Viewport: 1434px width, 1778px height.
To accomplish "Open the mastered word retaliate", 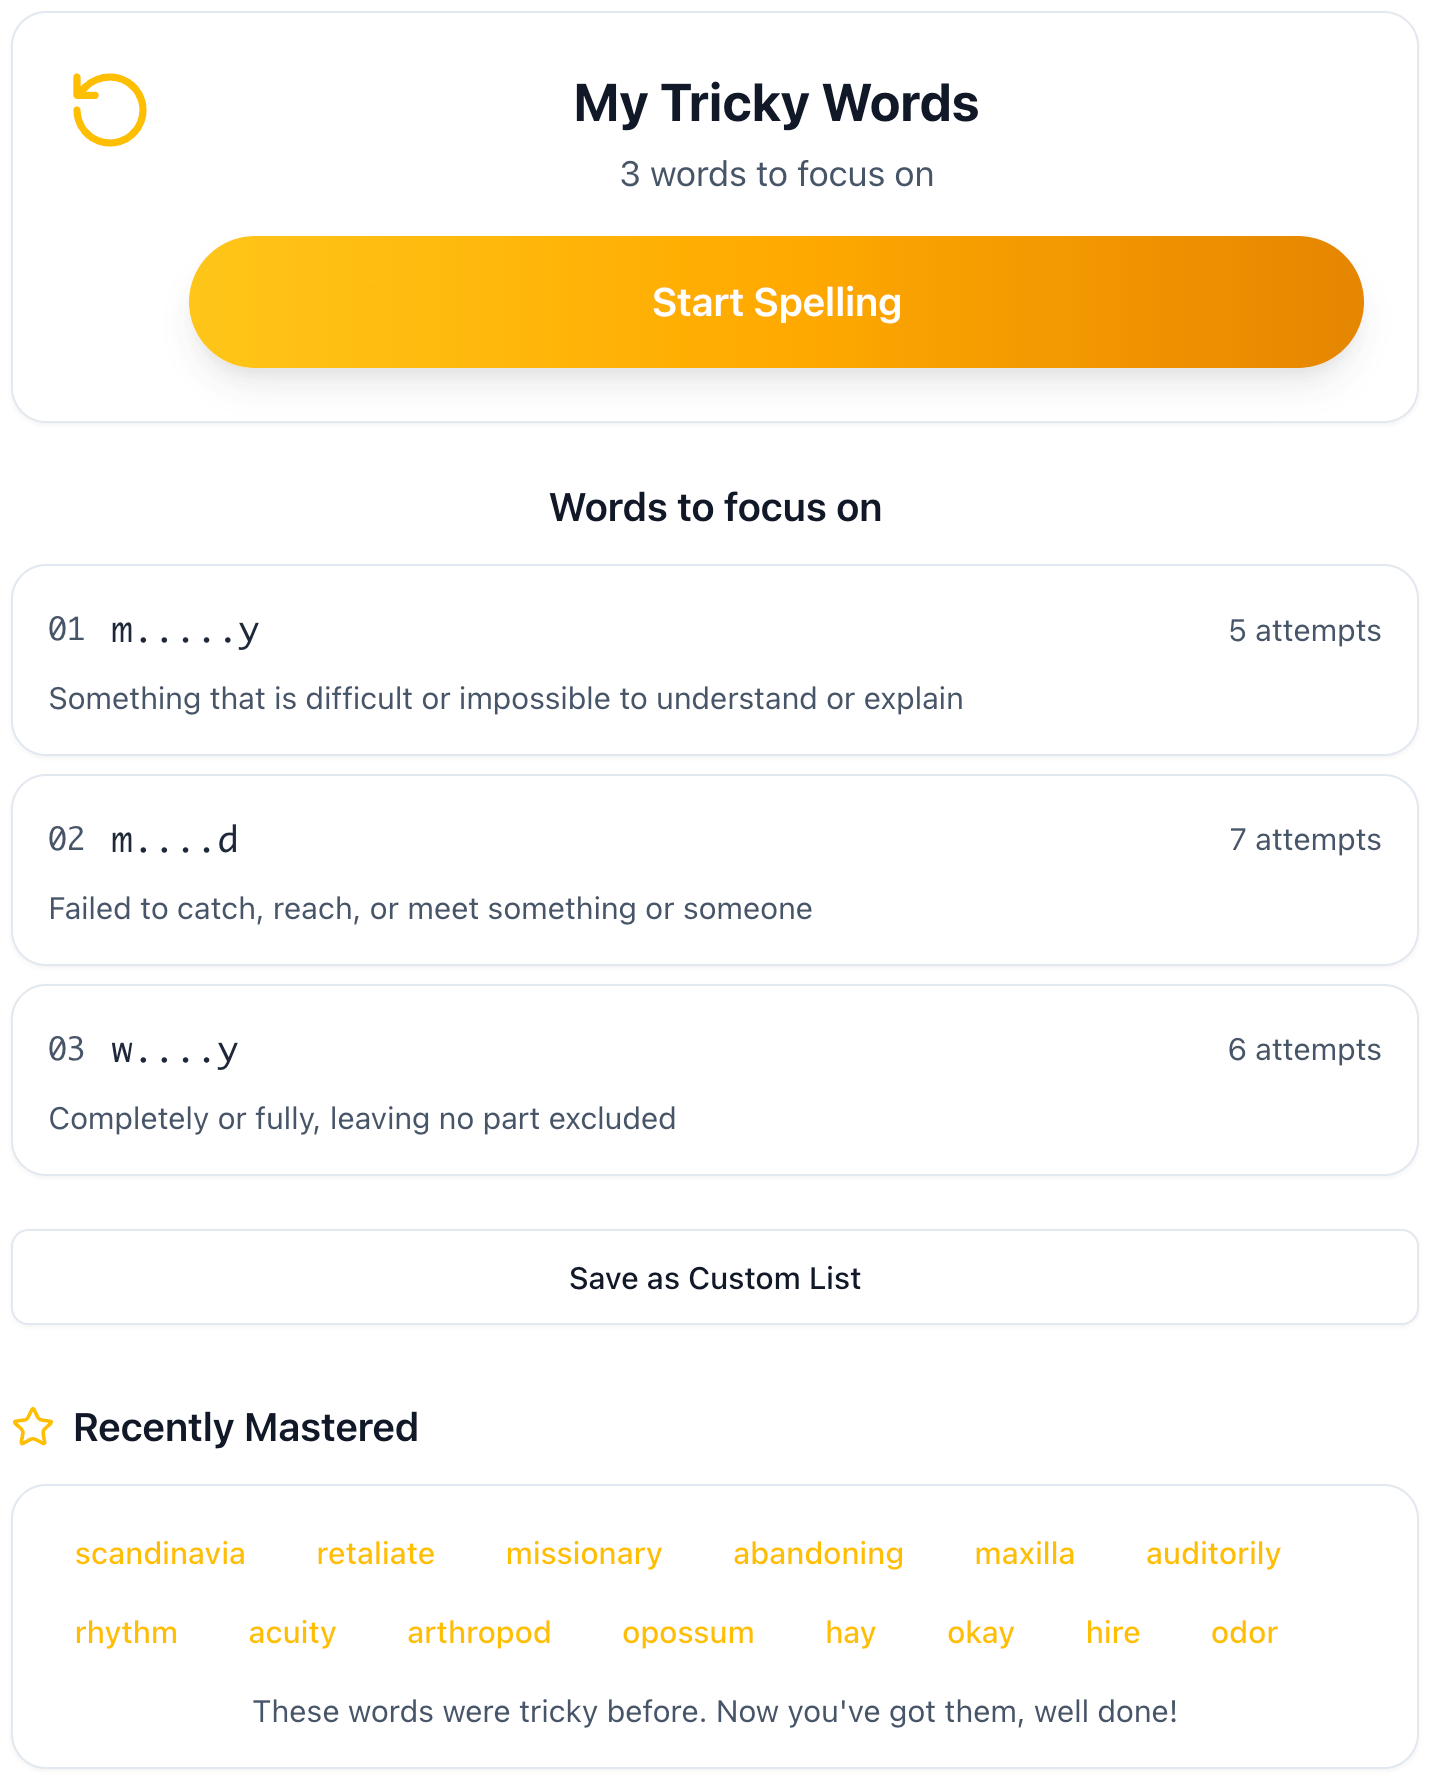I will (x=375, y=1553).
